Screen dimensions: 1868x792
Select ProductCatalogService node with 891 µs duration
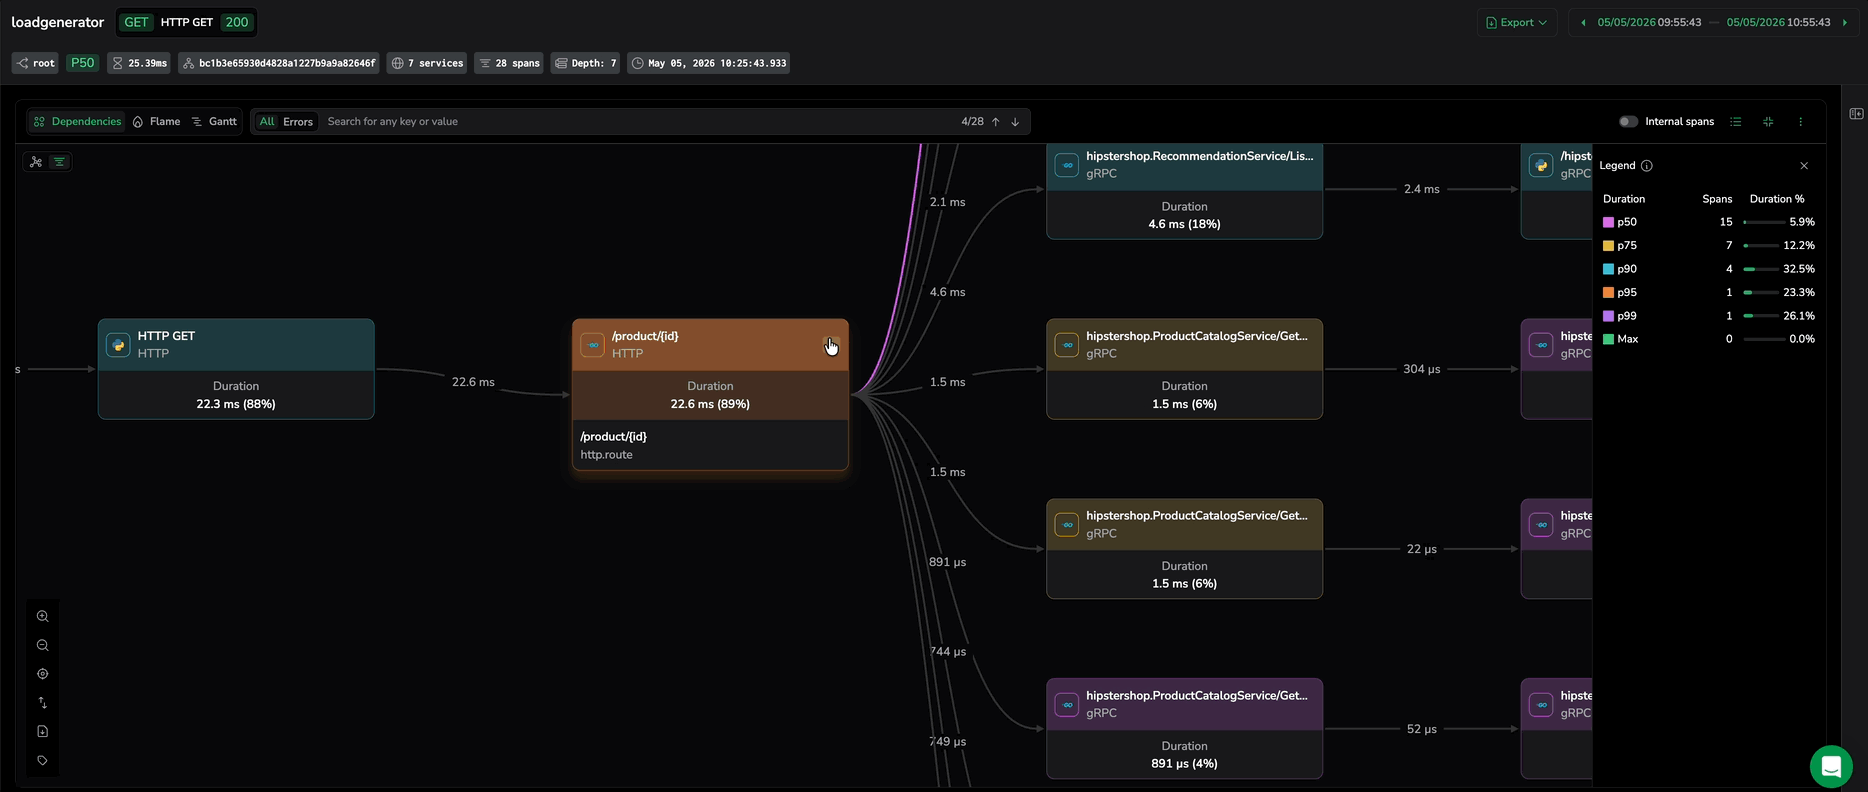[1184, 729]
